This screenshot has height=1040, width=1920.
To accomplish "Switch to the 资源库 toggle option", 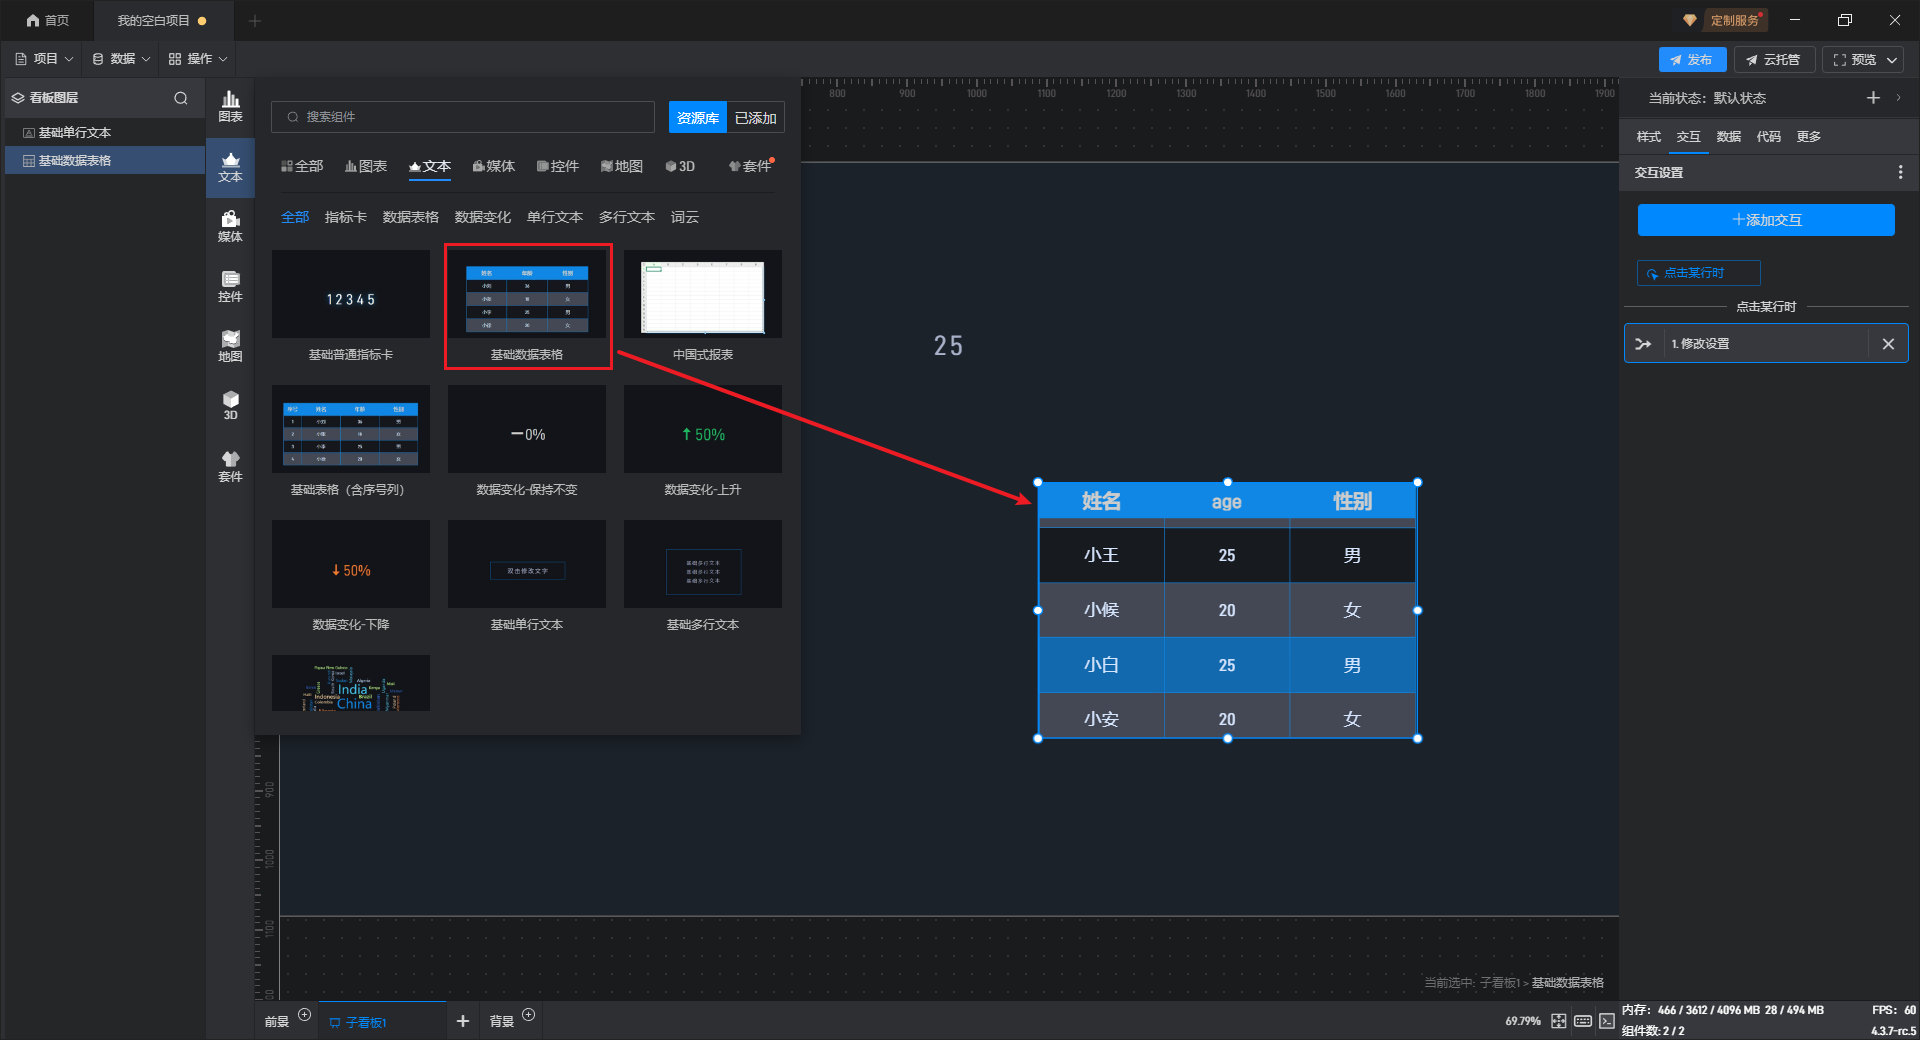I will (698, 118).
